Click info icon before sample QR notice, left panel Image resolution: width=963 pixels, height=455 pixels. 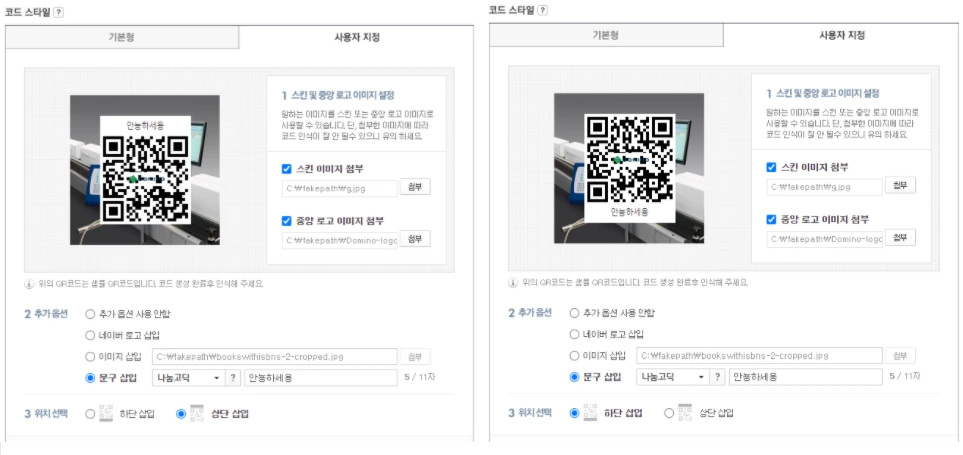pos(29,284)
